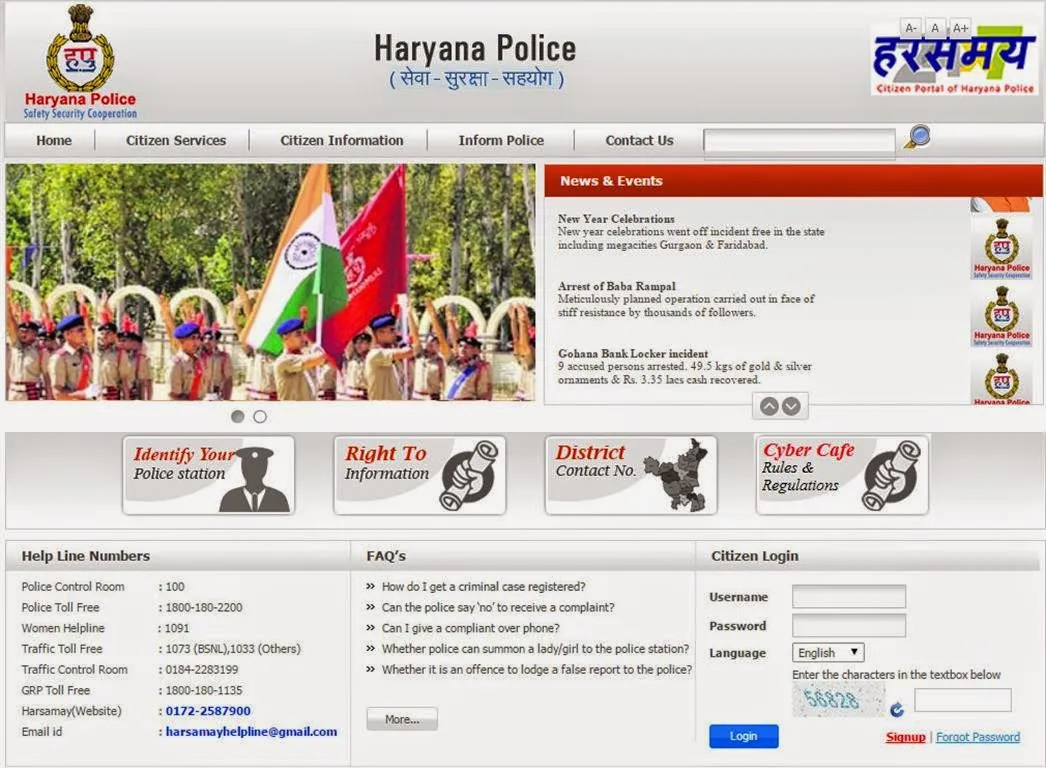Click the FAQ's section heading
The image size is (1046, 768).
click(386, 556)
